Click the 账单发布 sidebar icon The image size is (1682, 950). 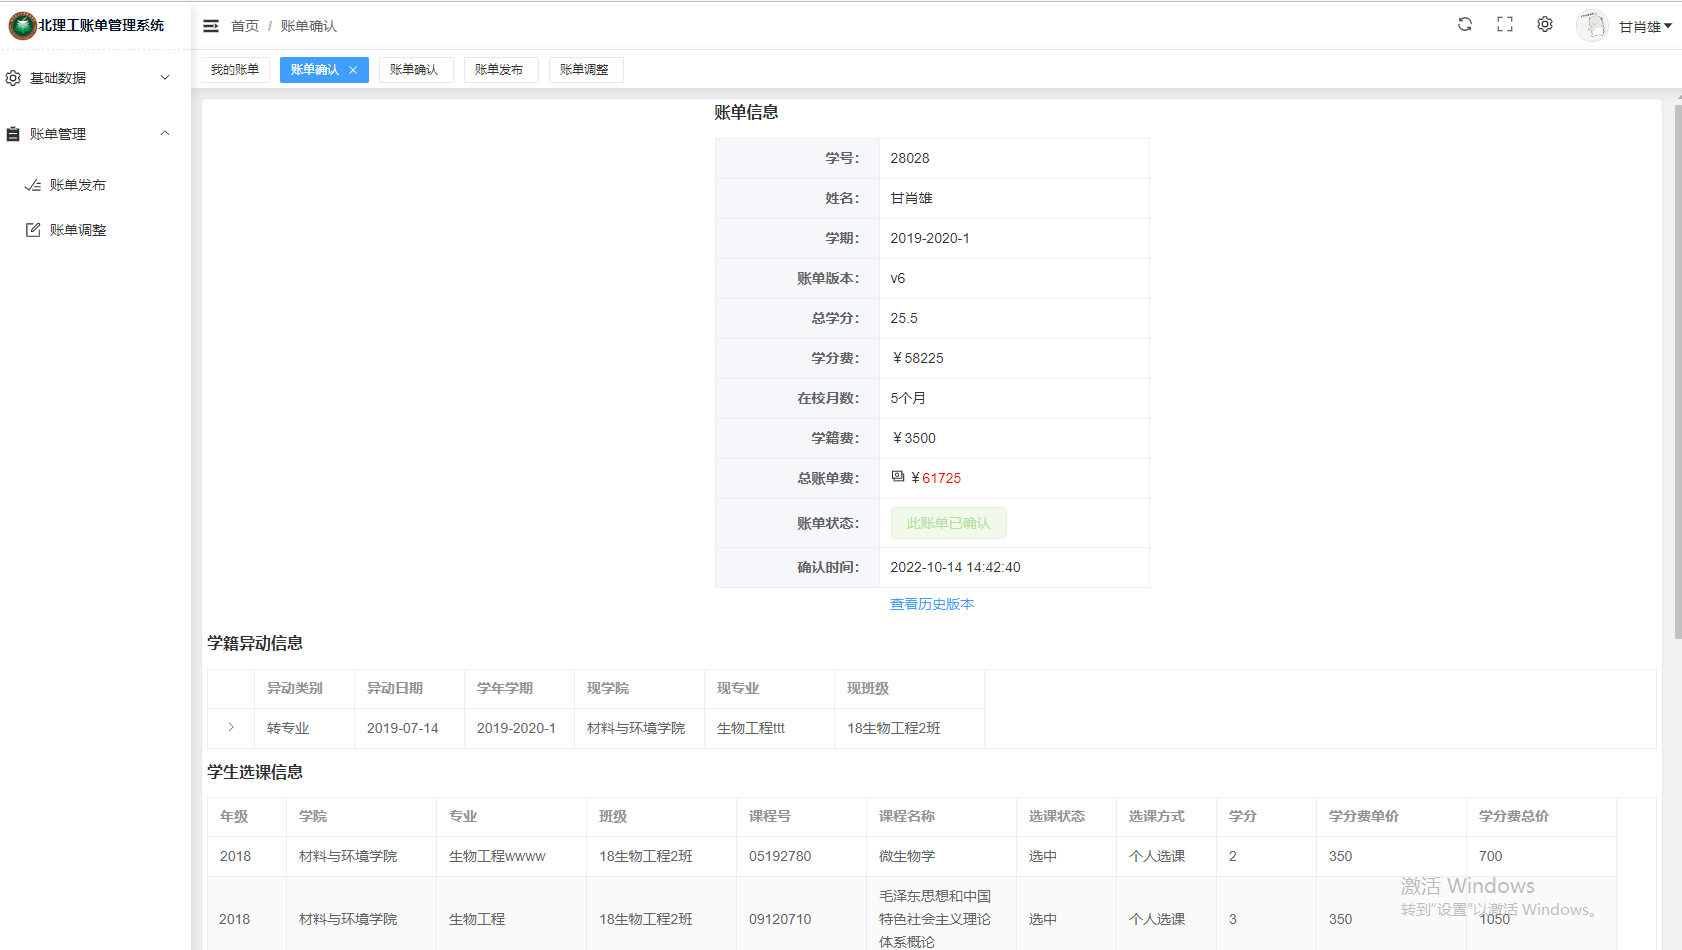(33, 185)
